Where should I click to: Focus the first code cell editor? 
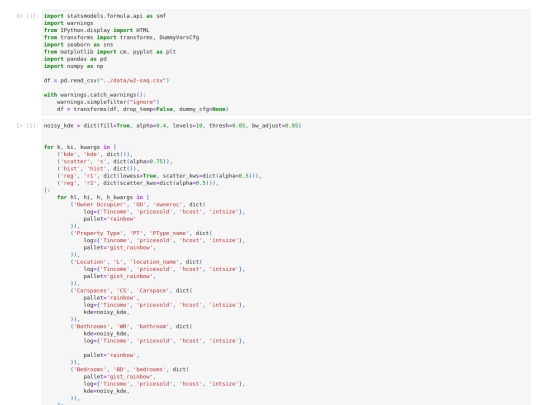[286, 62]
